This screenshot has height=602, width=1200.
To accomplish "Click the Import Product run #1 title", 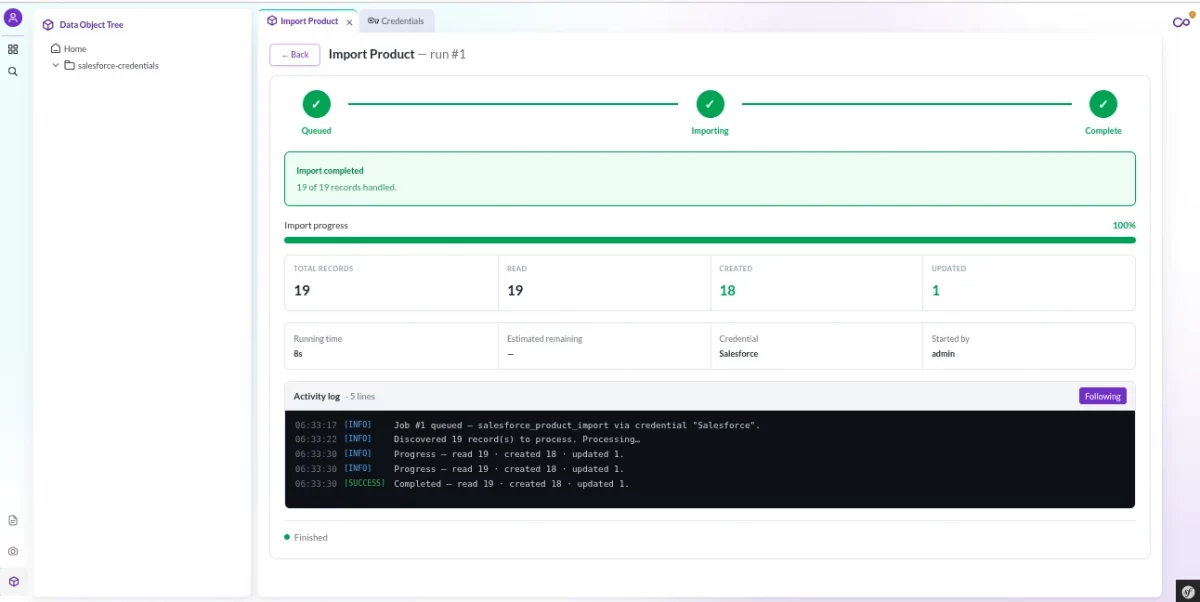I will pos(397,54).
